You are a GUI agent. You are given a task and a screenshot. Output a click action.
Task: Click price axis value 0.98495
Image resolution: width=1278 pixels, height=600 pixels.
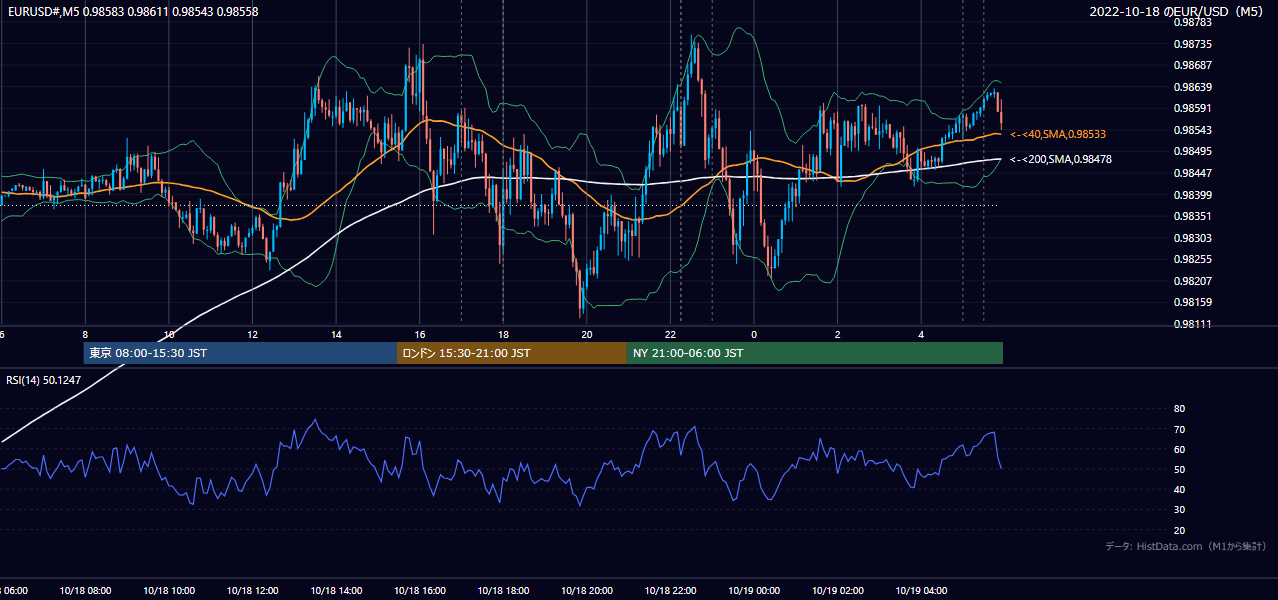[x=1192, y=151]
